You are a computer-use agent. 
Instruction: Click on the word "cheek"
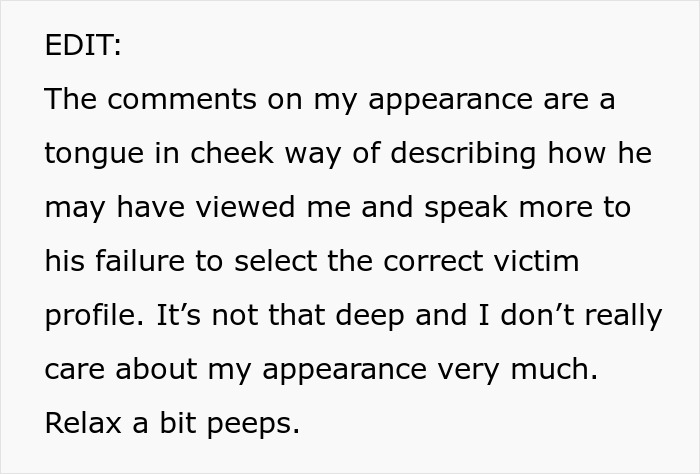point(232,153)
